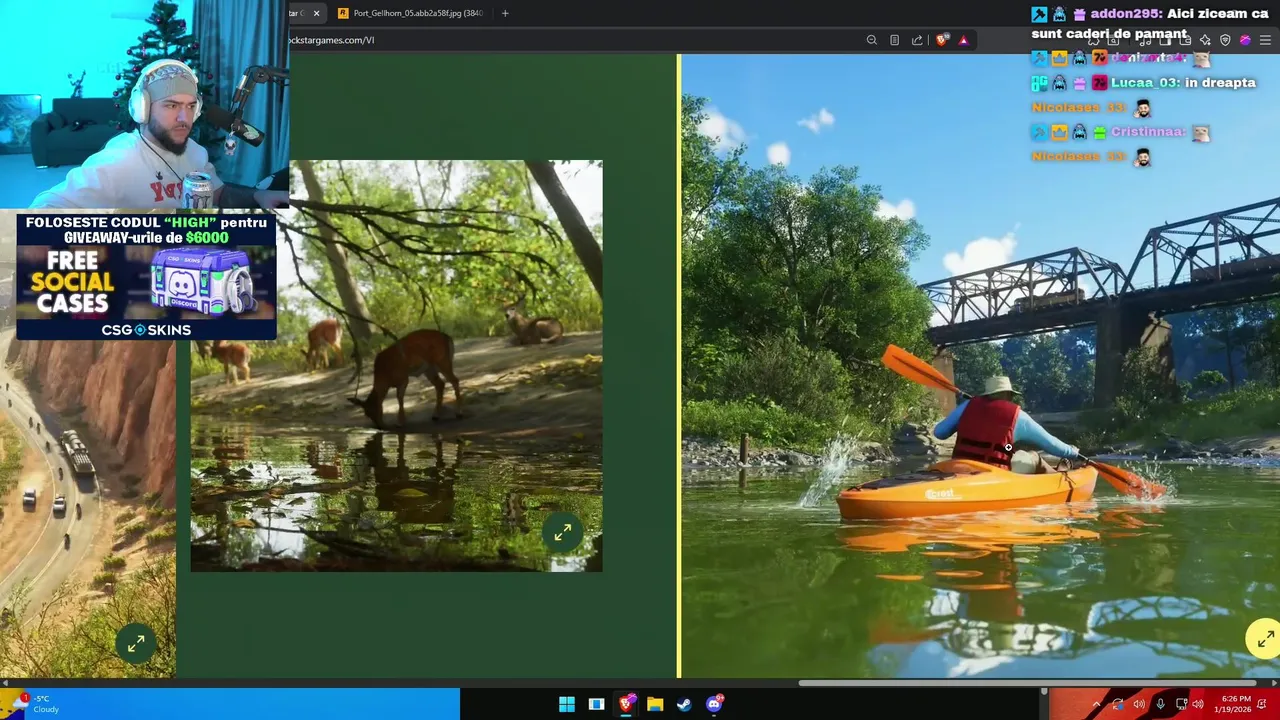Show hidden system tray icons
This screenshot has height=720, width=1280.
click(x=1096, y=704)
